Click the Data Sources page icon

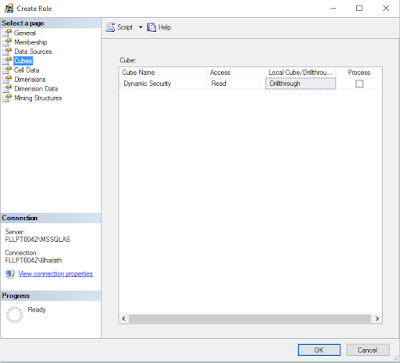pos(7,51)
